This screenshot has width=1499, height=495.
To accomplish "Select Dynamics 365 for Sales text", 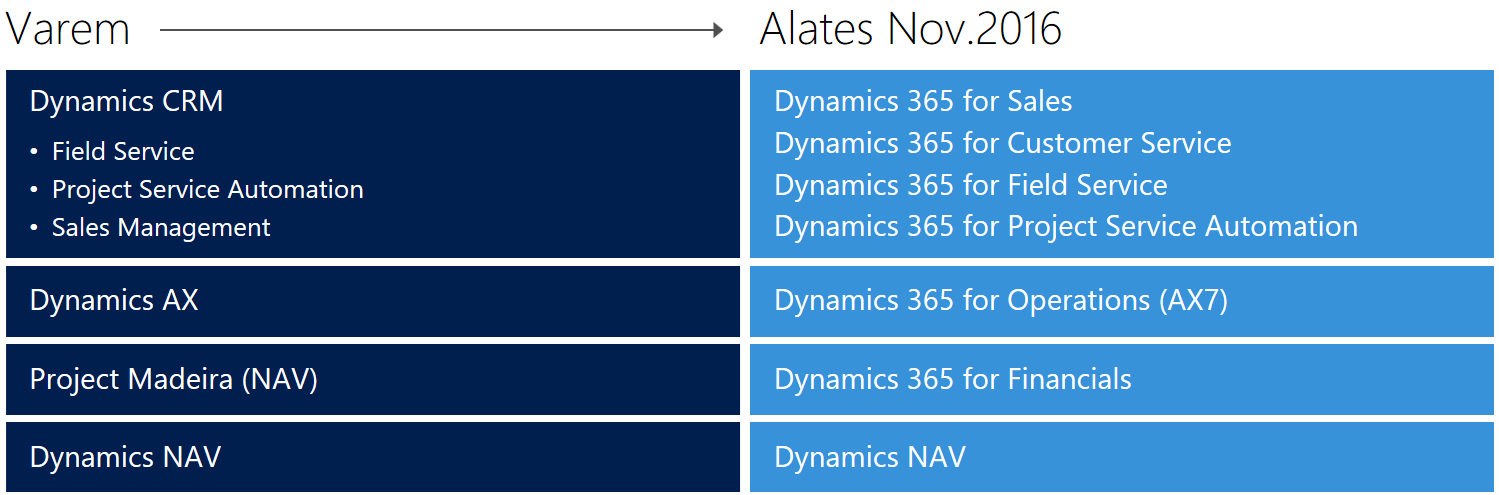I will coord(923,101).
